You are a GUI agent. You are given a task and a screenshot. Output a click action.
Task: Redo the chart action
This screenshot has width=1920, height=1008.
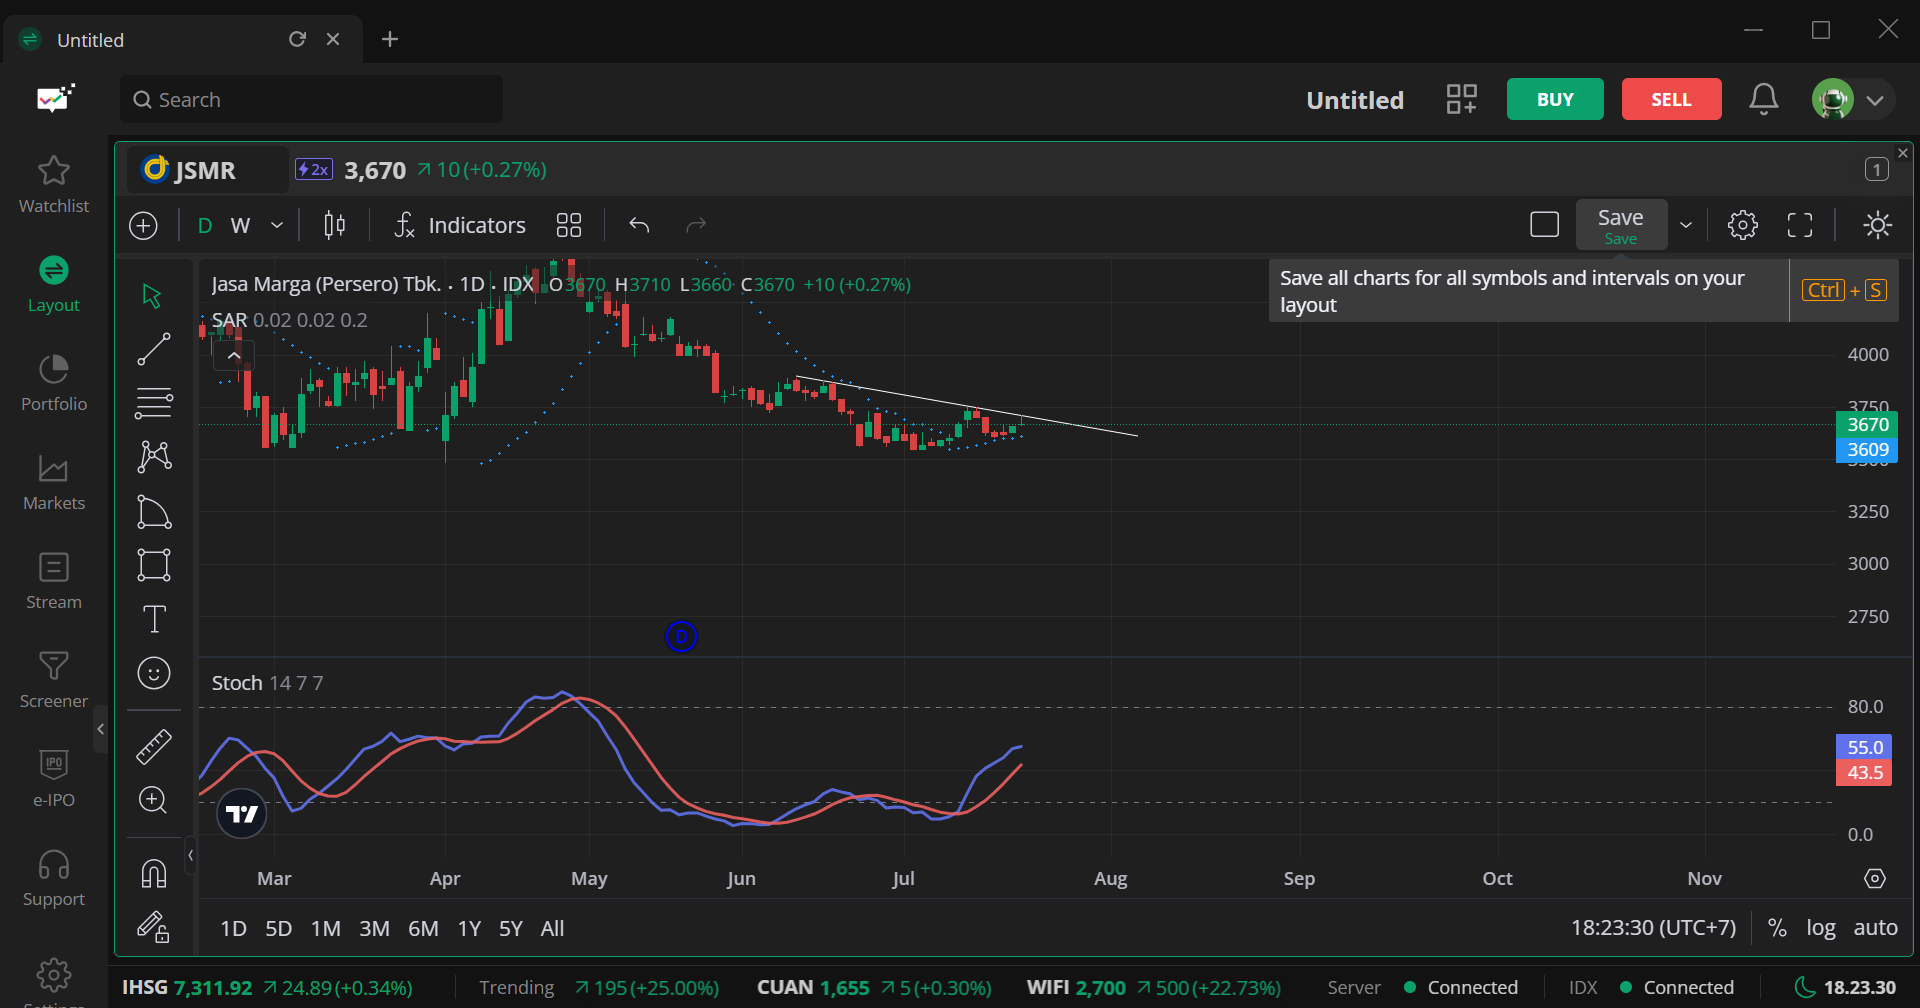(x=696, y=226)
